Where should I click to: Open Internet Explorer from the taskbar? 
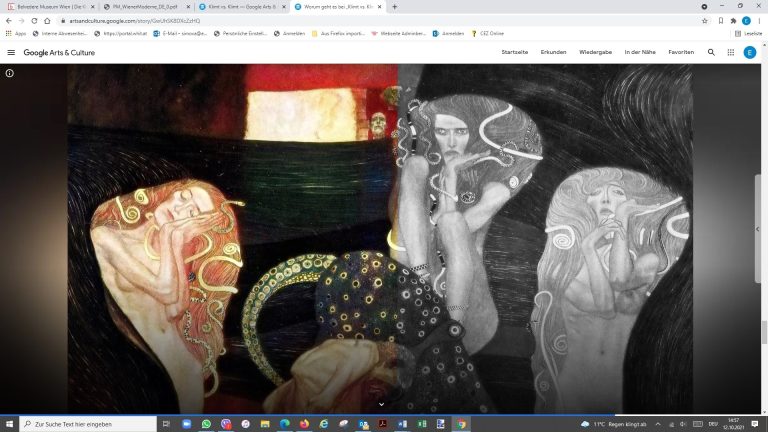point(324,424)
